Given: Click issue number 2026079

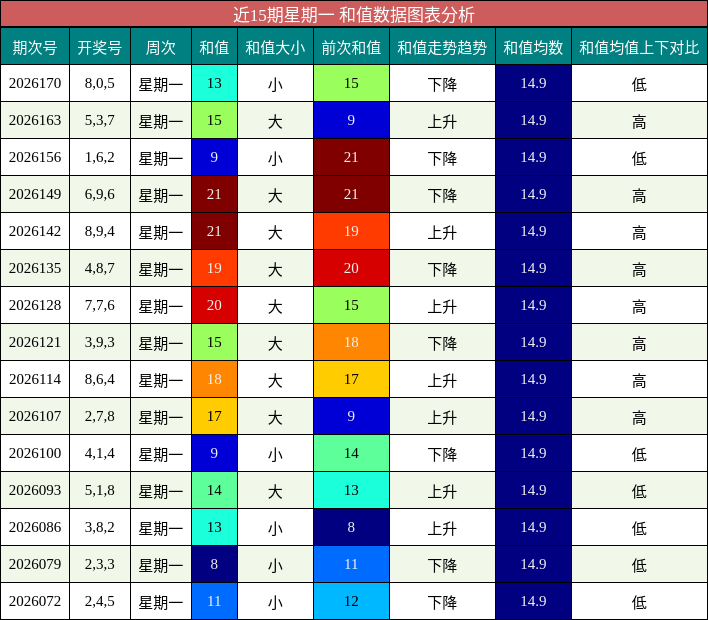Looking at the screenshot, I should click(x=35, y=564).
